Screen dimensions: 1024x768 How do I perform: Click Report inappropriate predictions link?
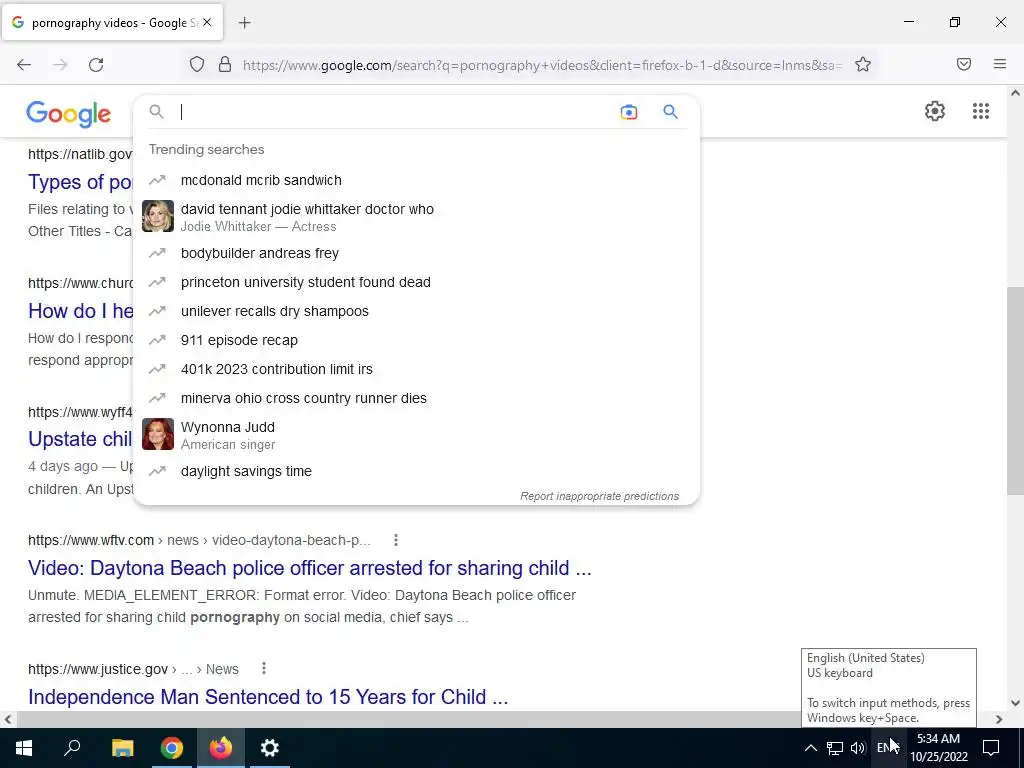pyautogui.click(x=600, y=496)
